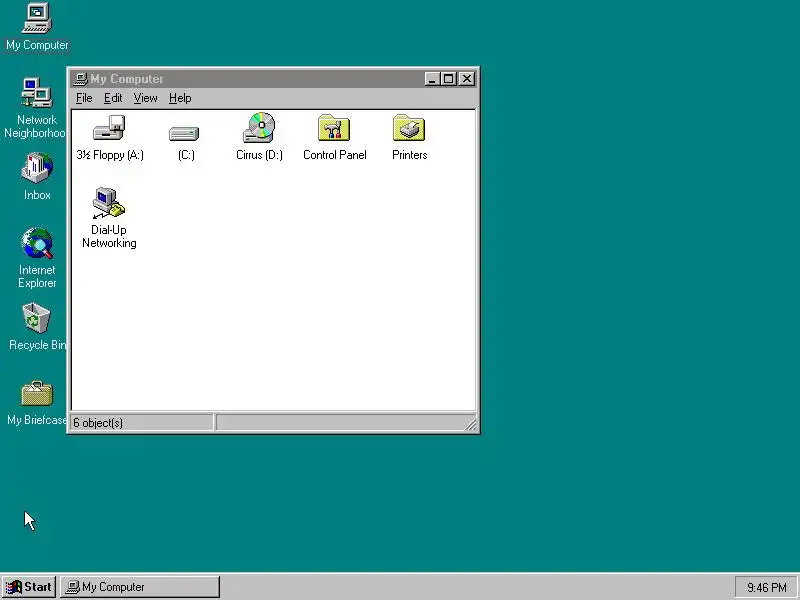Click the '6 object(s)' status bar text
This screenshot has width=800, height=600.
tap(98, 423)
